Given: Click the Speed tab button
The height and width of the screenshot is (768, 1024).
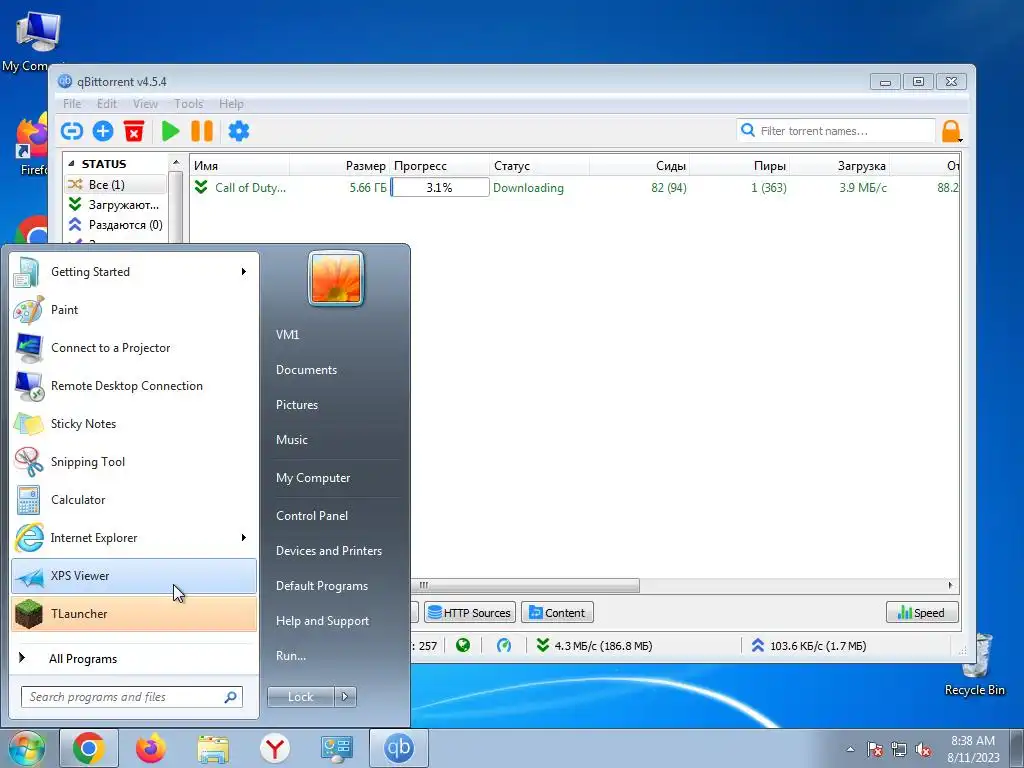Looking at the screenshot, I should pos(922,613).
